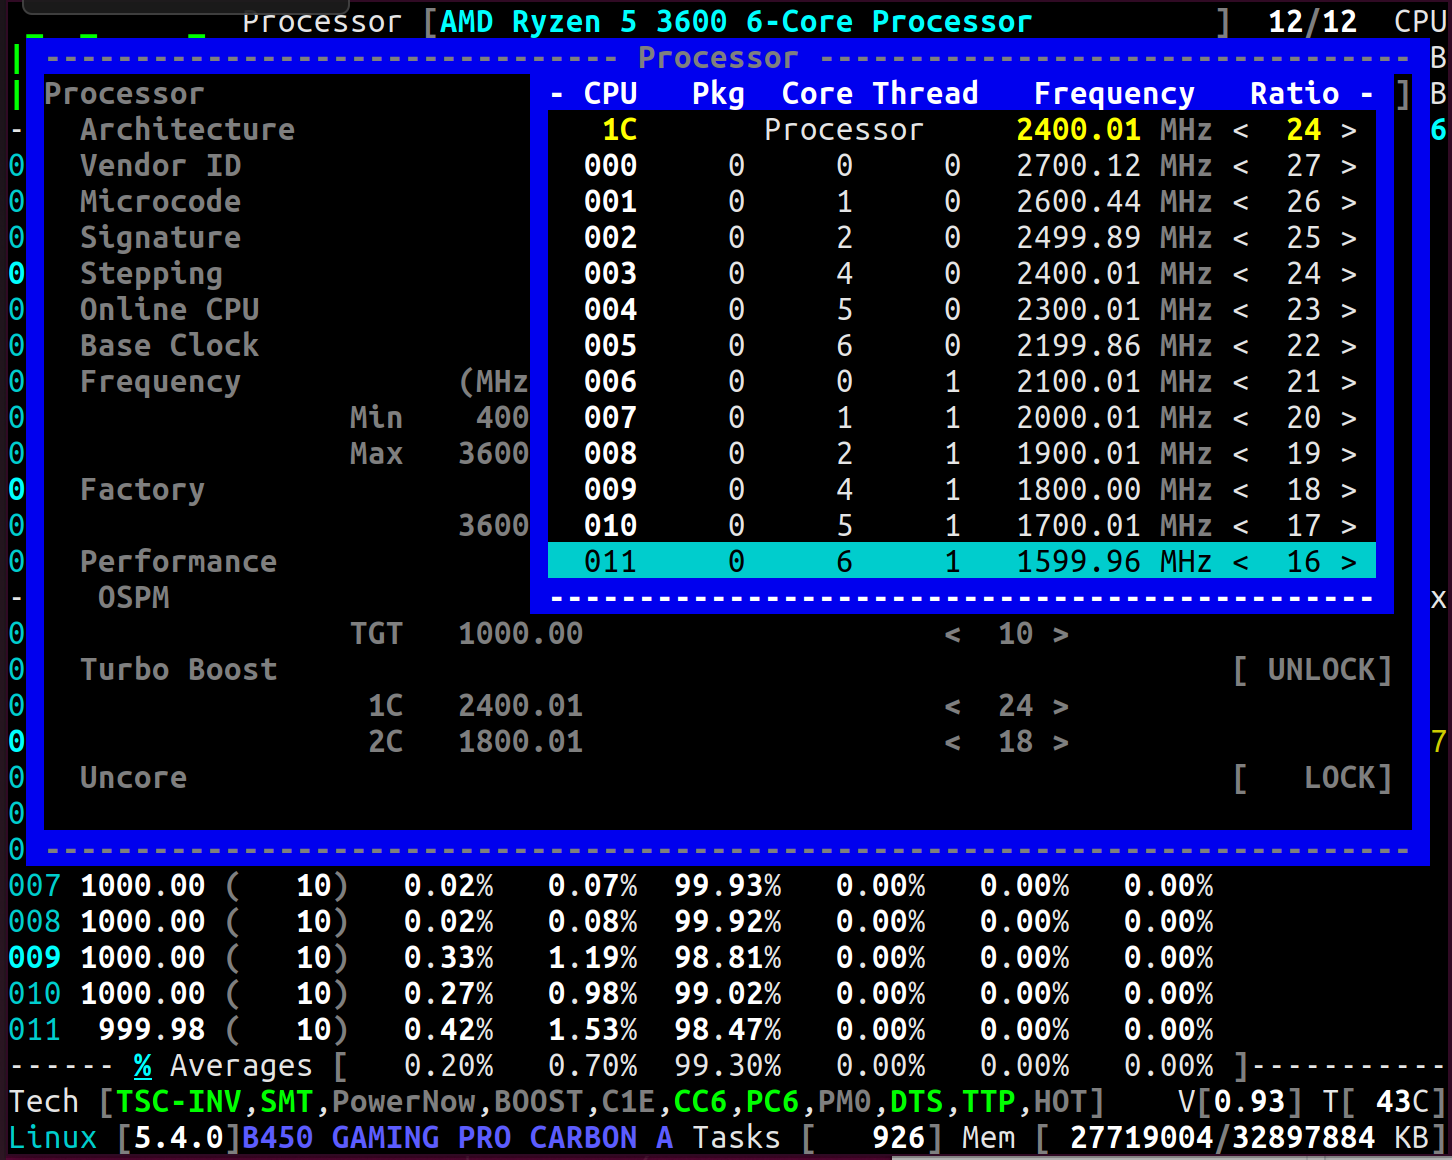Click the DTS technology flag

[916, 1102]
